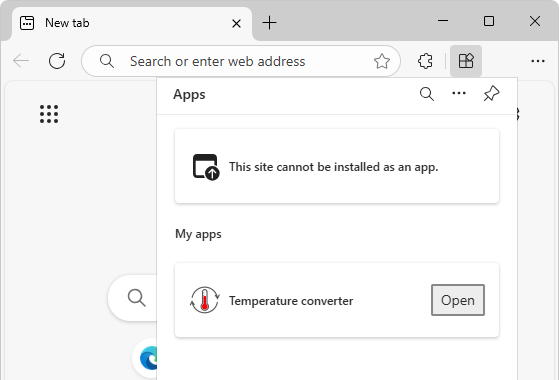559x380 pixels.
Task: Refresh the page
Action: pos(57,61)
